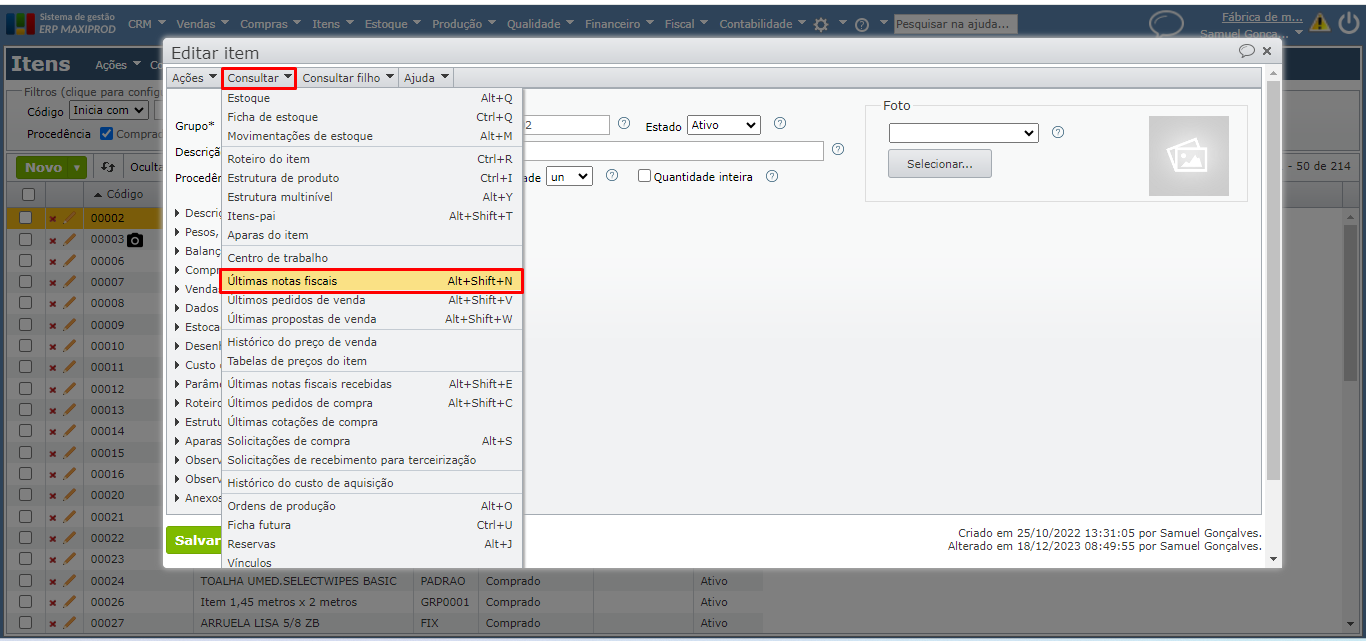Click edit pencil for item 00015
This screenshot has width=1366, height=641.
point(69,453)
